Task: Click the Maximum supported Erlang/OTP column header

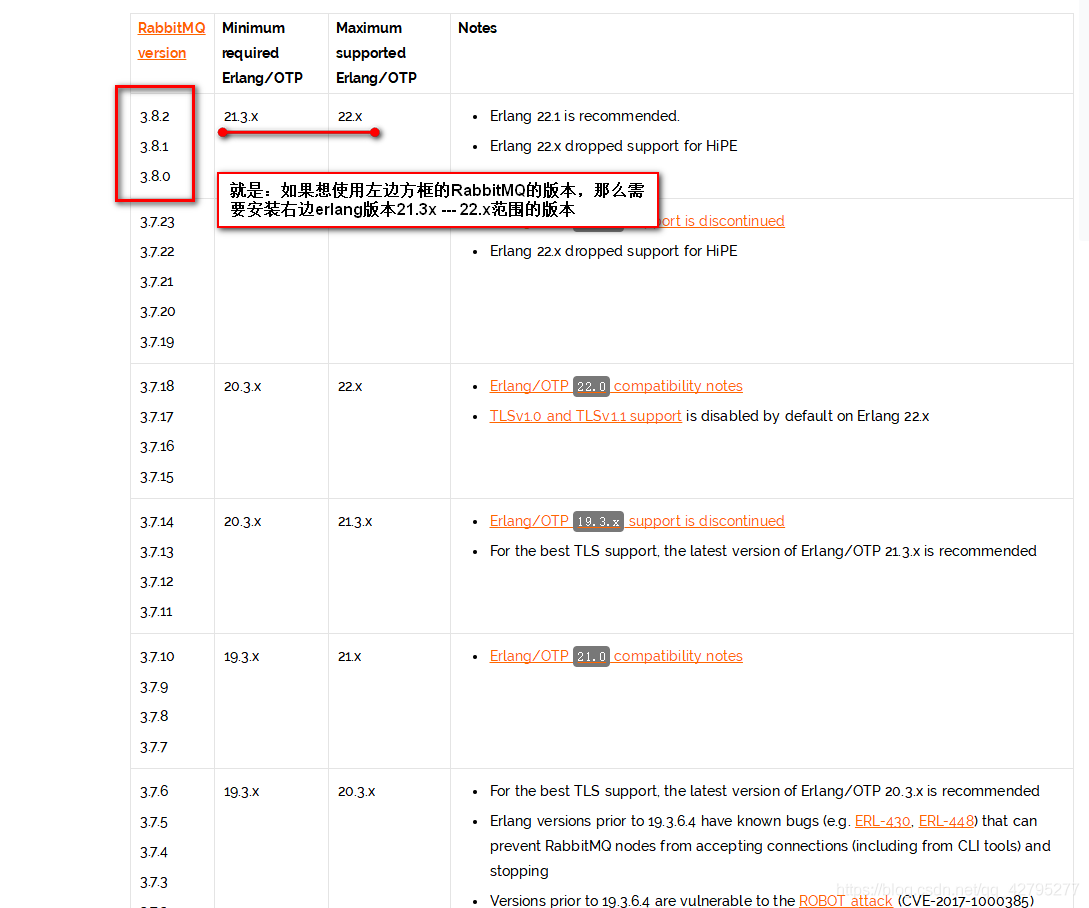Action: click(376, 53)
